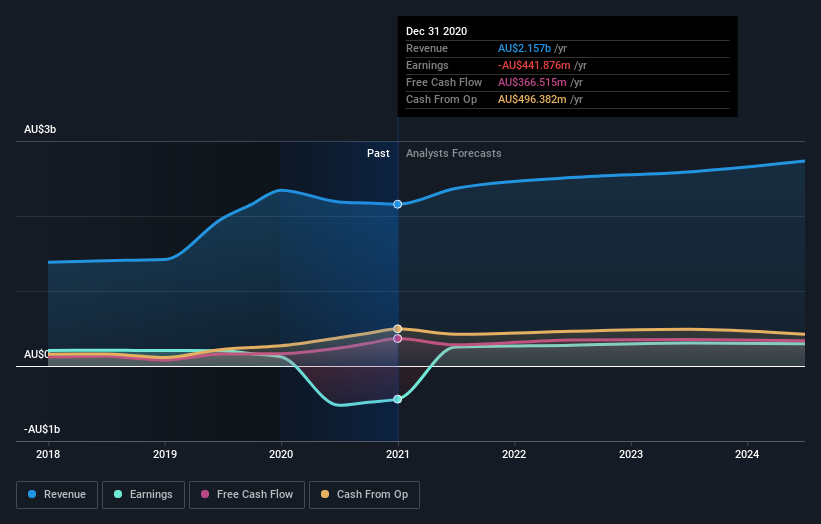821x524 pixels.
Task: Click the AU$496.382m cash from op value
Action: point(532,99)
